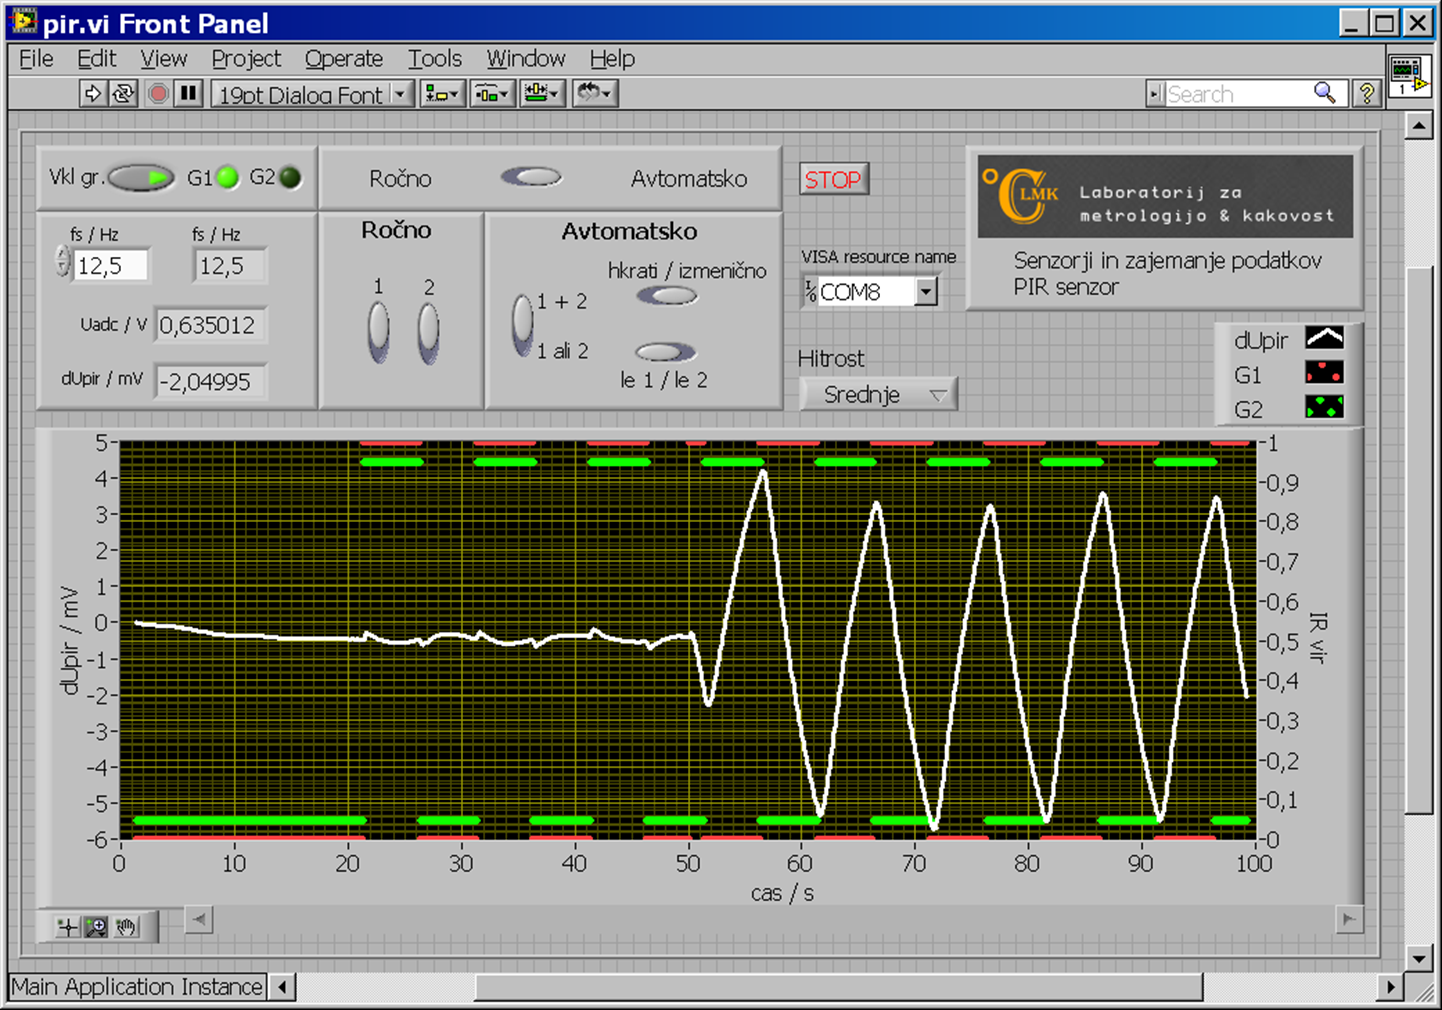
Task: Open the VISA resource name COM8 dropdown
Action: [x=925, y=292]
